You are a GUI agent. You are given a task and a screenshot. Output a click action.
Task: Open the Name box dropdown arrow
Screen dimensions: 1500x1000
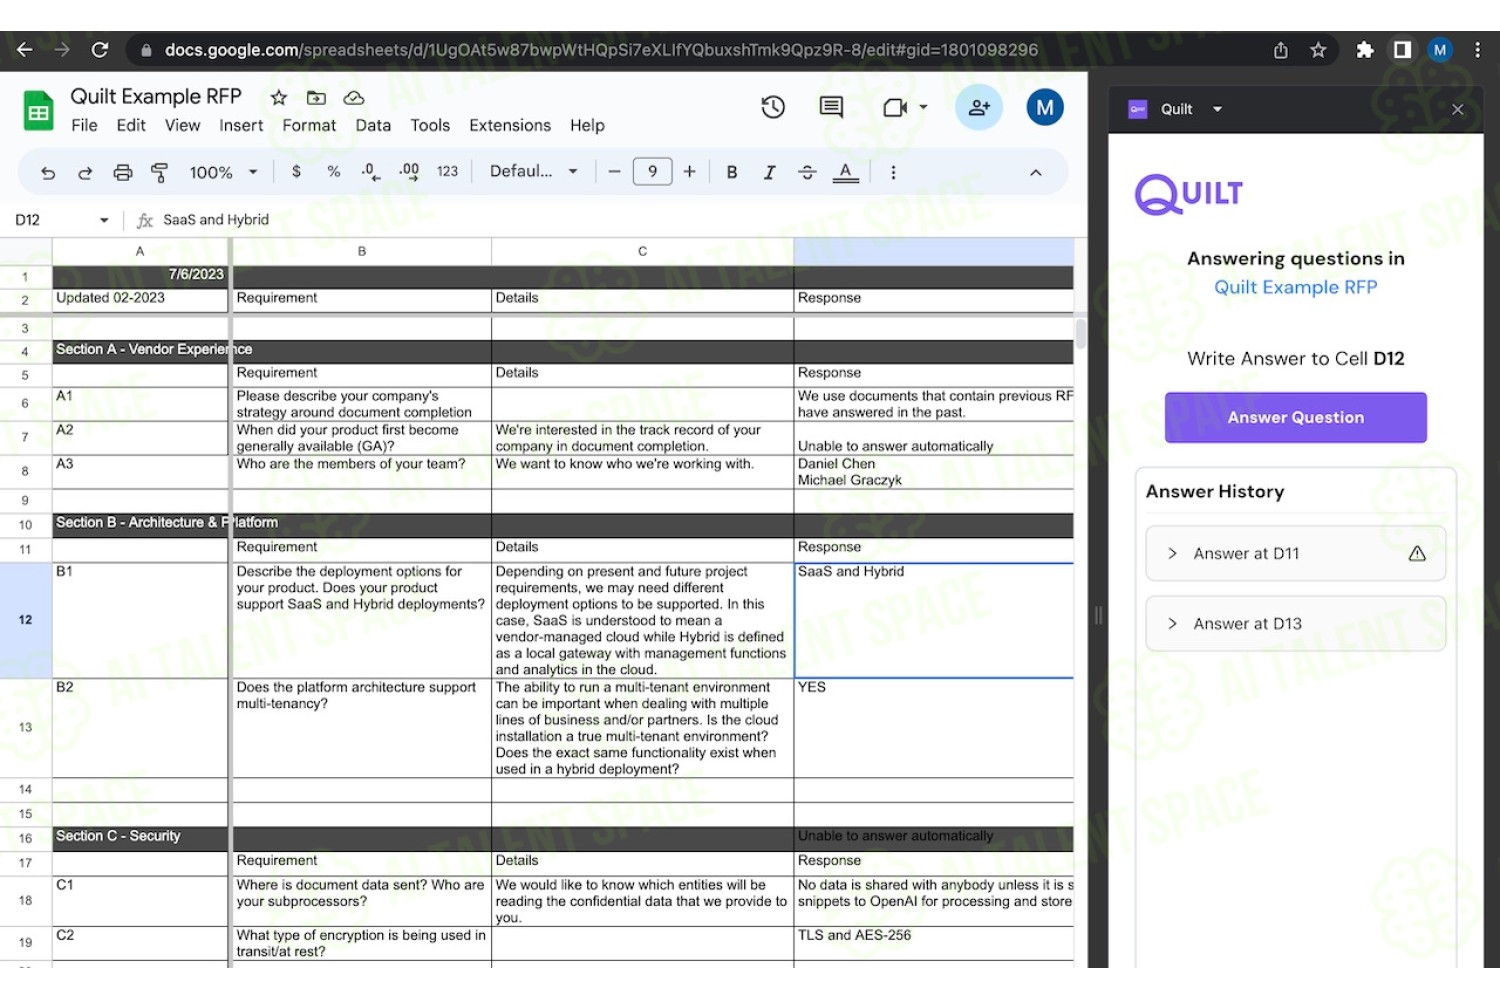(104, 220)
